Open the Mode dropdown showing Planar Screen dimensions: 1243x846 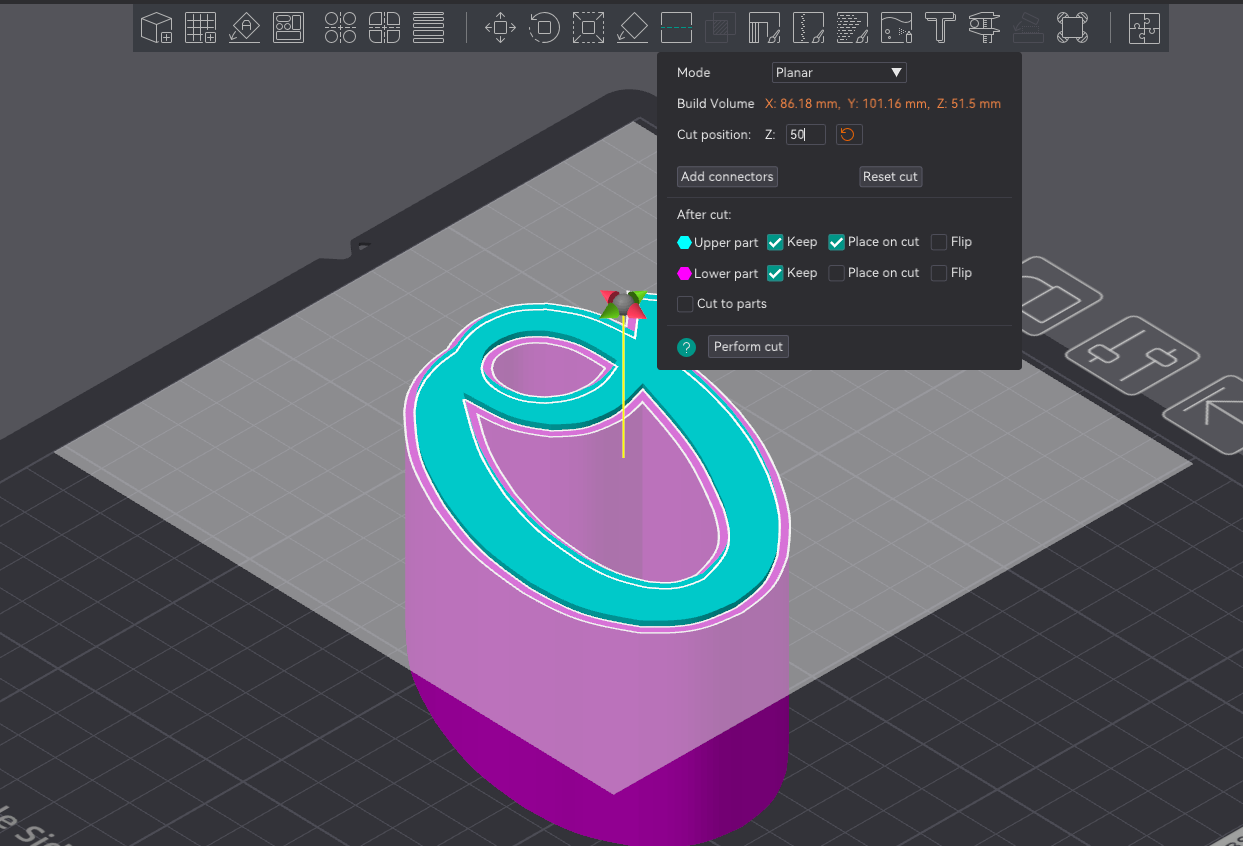pos(839,72)
